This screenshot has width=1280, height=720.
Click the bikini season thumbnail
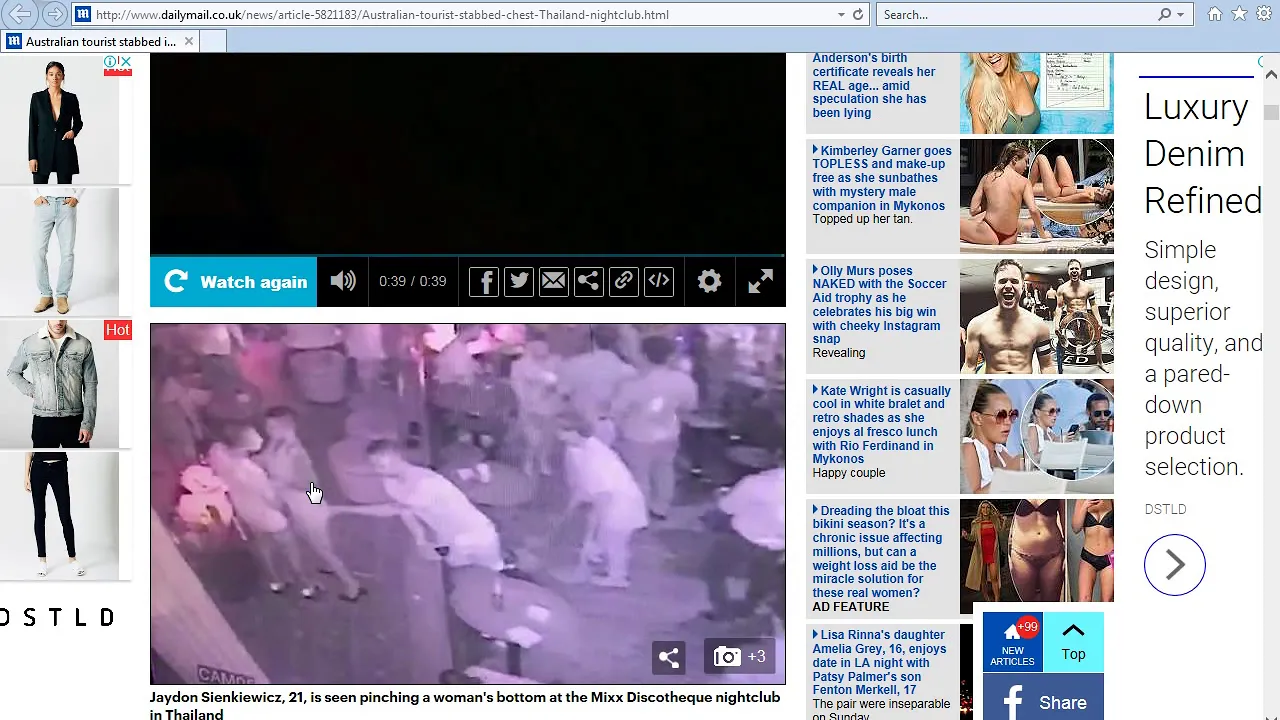pyautogui.click(x=1036, y=550)
